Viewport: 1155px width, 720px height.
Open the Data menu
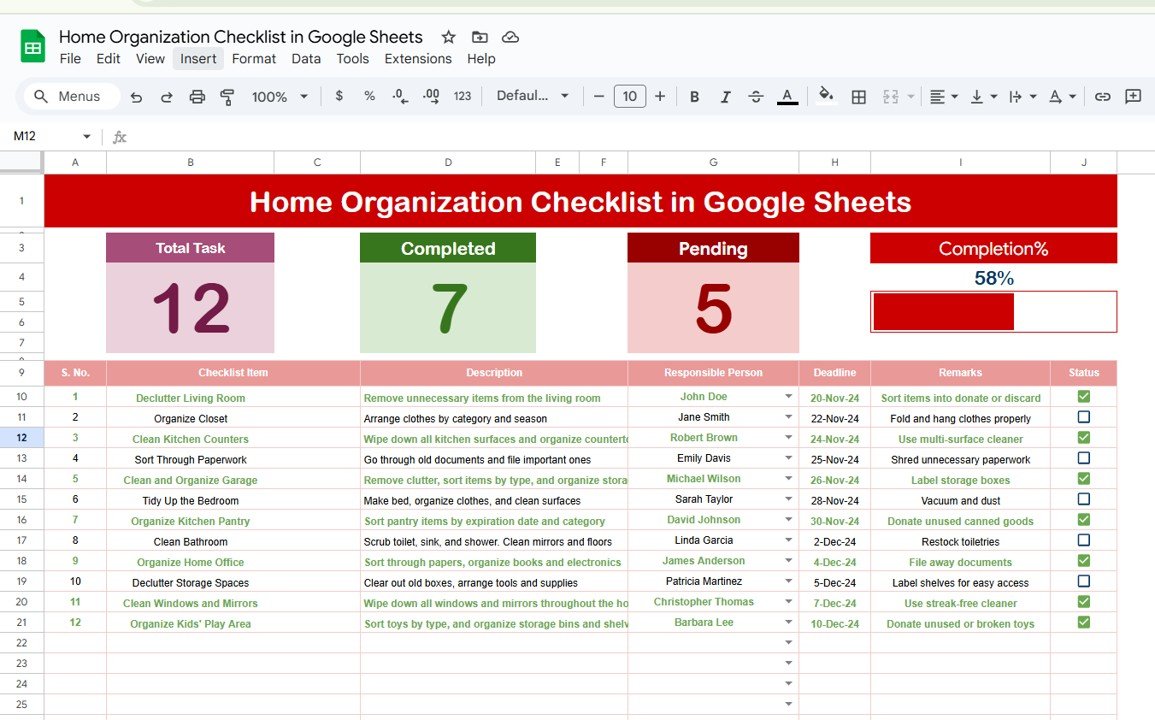[306, 59]
